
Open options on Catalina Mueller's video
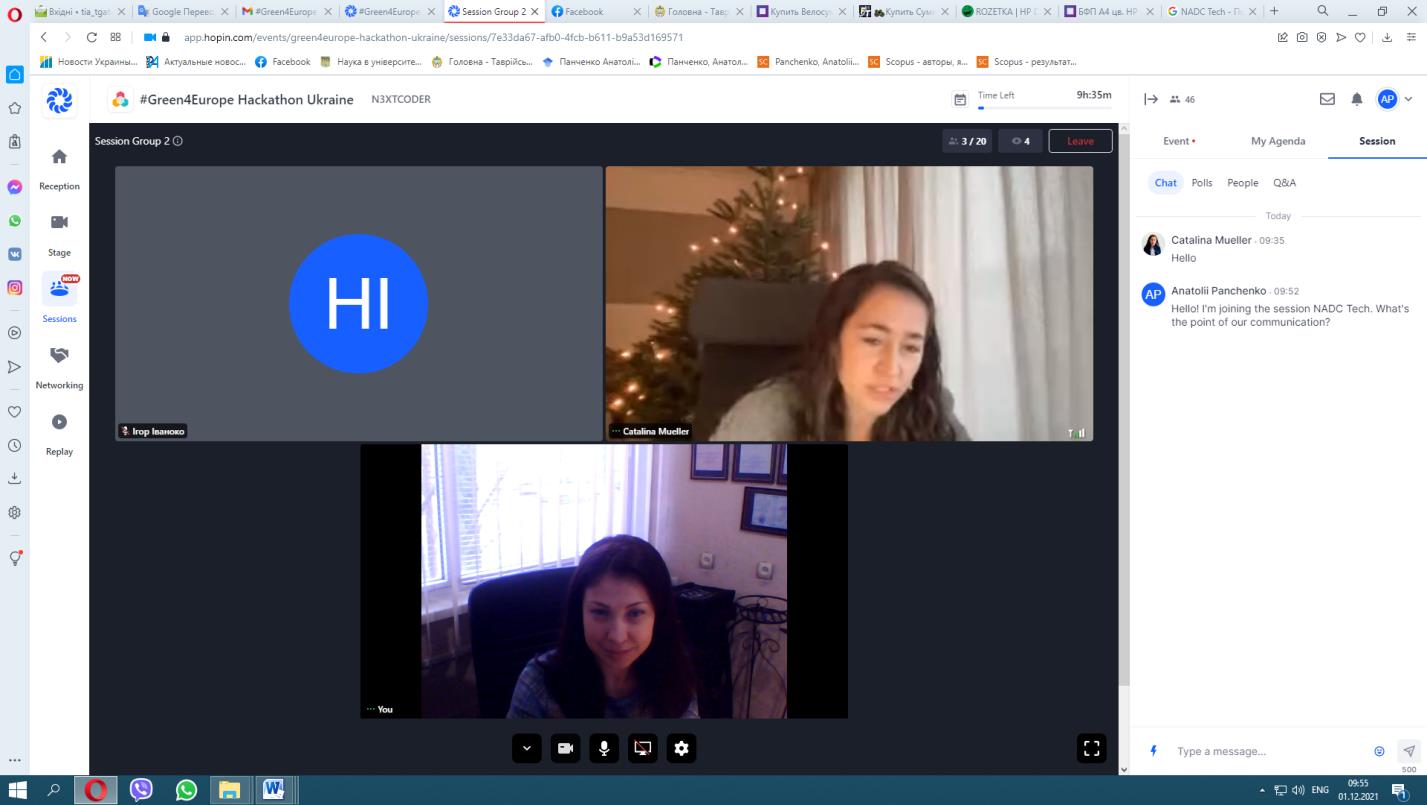pos(616,432)
